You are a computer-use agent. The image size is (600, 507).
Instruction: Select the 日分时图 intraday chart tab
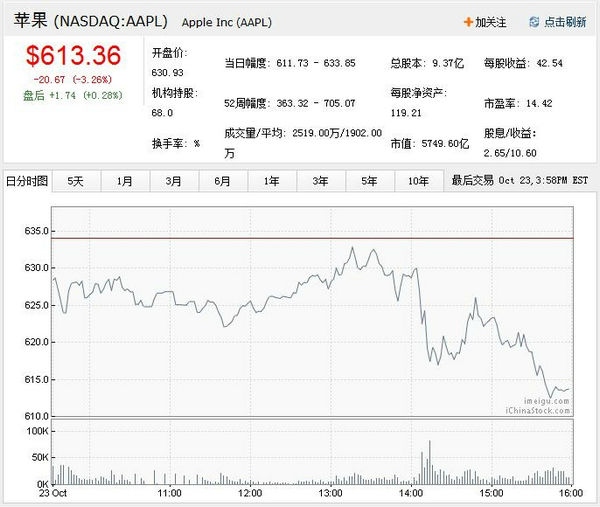tap(27, 181)
